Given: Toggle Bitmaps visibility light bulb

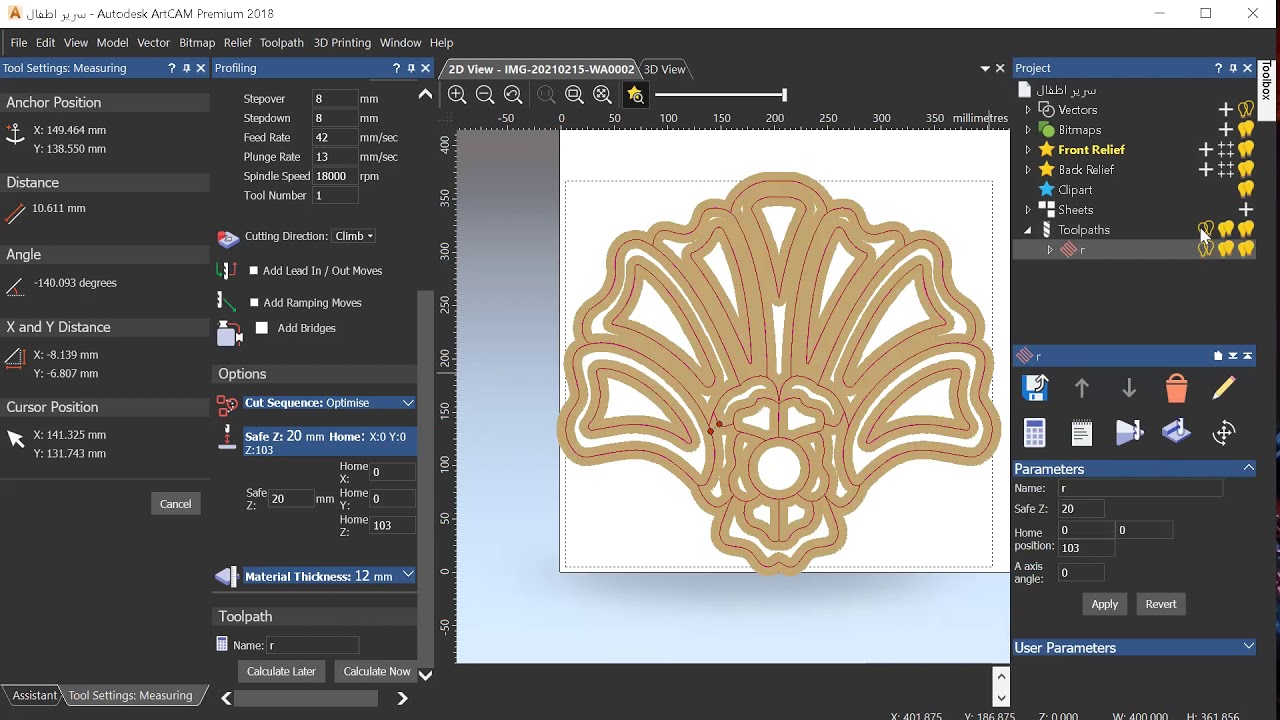Looking at the screenshot, I should coord(1246,130).
